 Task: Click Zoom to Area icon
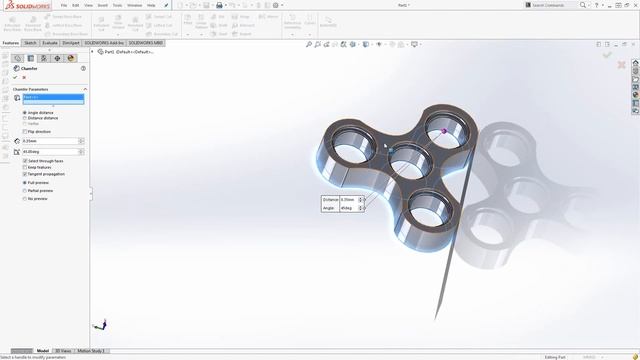(318, 44)
